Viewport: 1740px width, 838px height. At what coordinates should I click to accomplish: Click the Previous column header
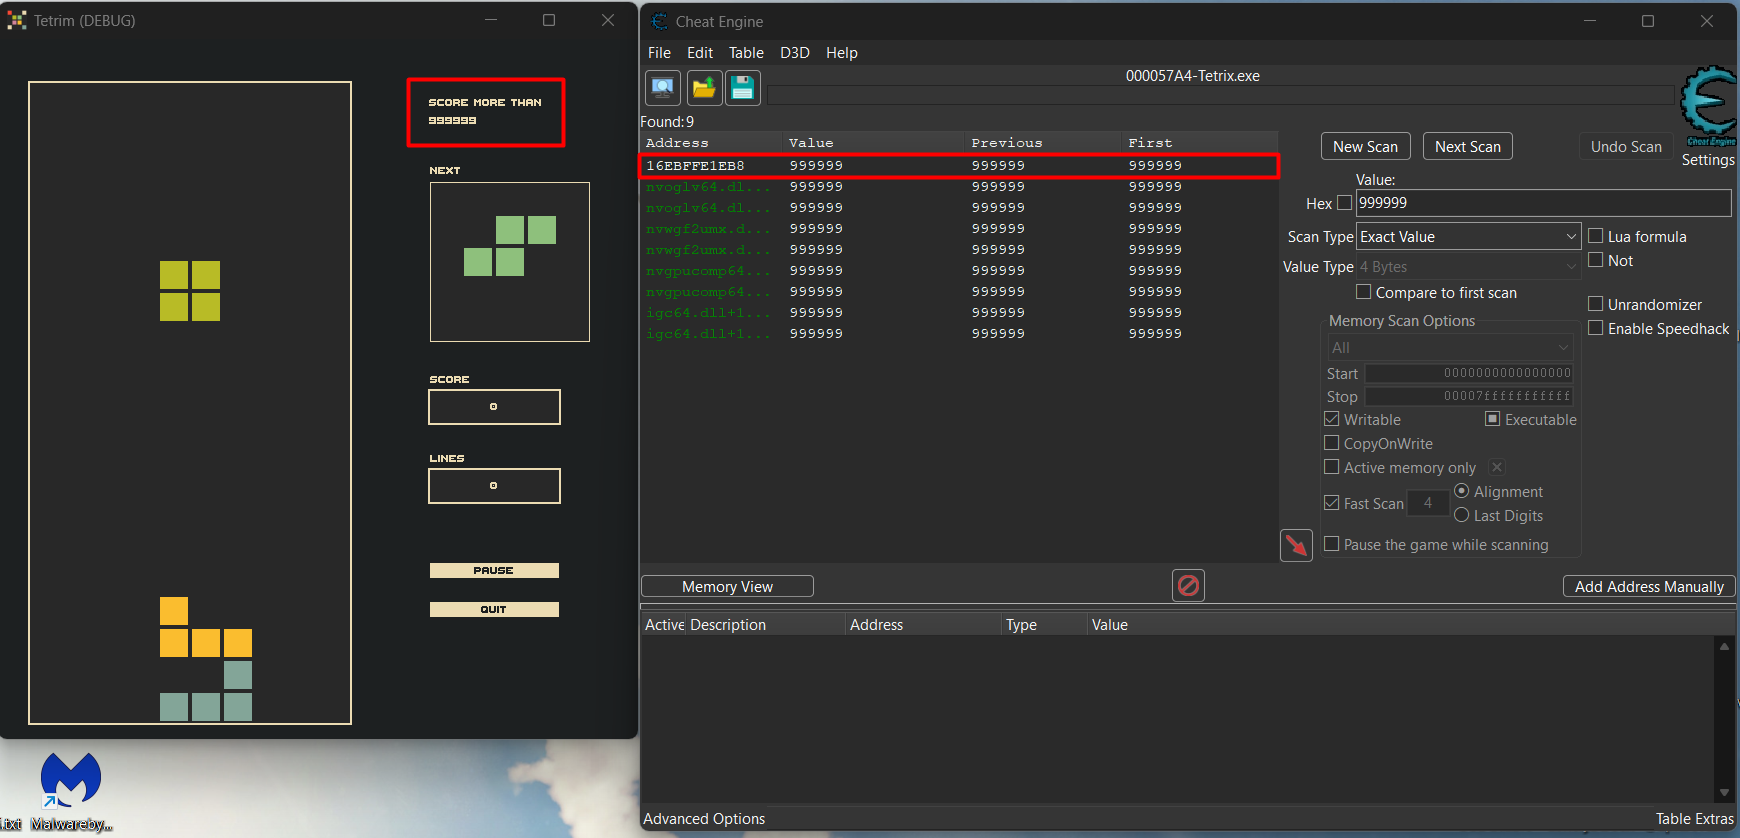1044,143
